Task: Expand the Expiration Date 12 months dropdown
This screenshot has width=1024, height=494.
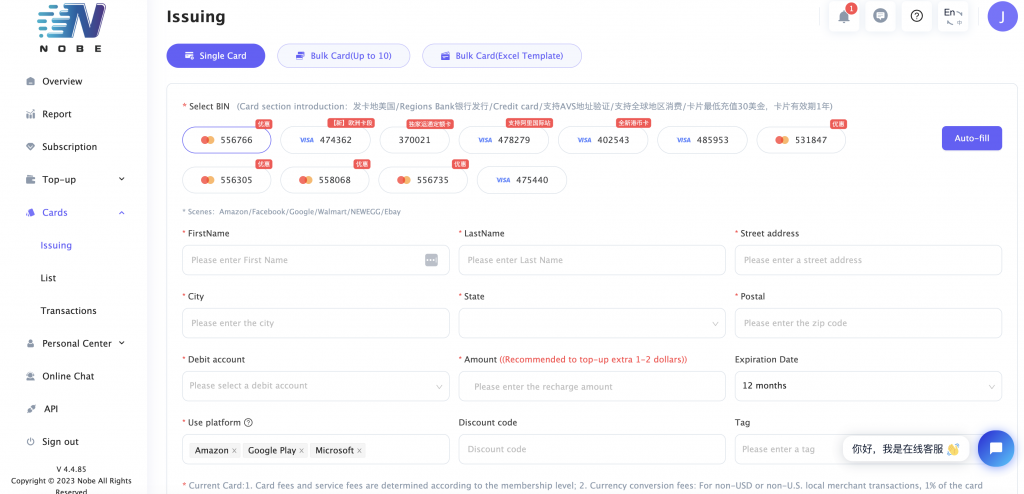Action: pos(867,386)
